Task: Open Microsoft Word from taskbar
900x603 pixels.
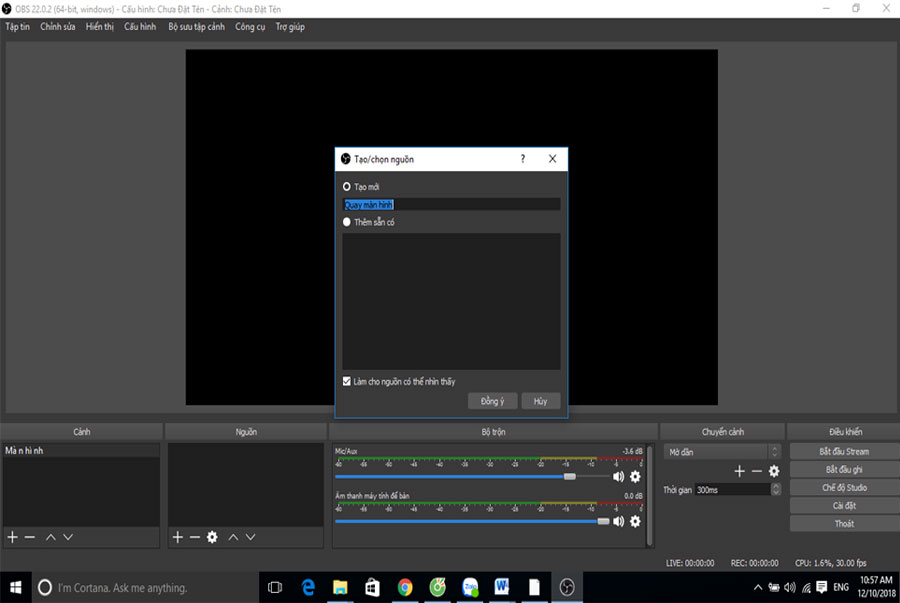Action: 502,588
